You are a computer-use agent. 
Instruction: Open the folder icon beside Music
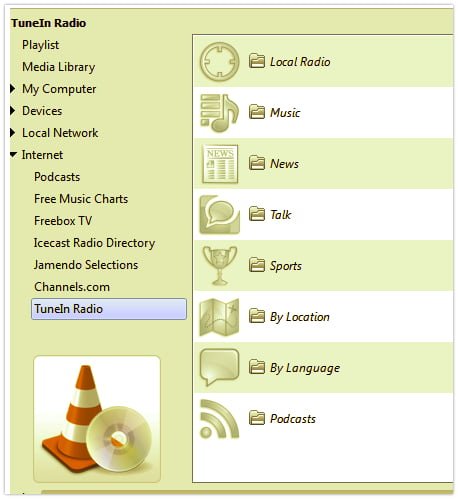(257, 112)
